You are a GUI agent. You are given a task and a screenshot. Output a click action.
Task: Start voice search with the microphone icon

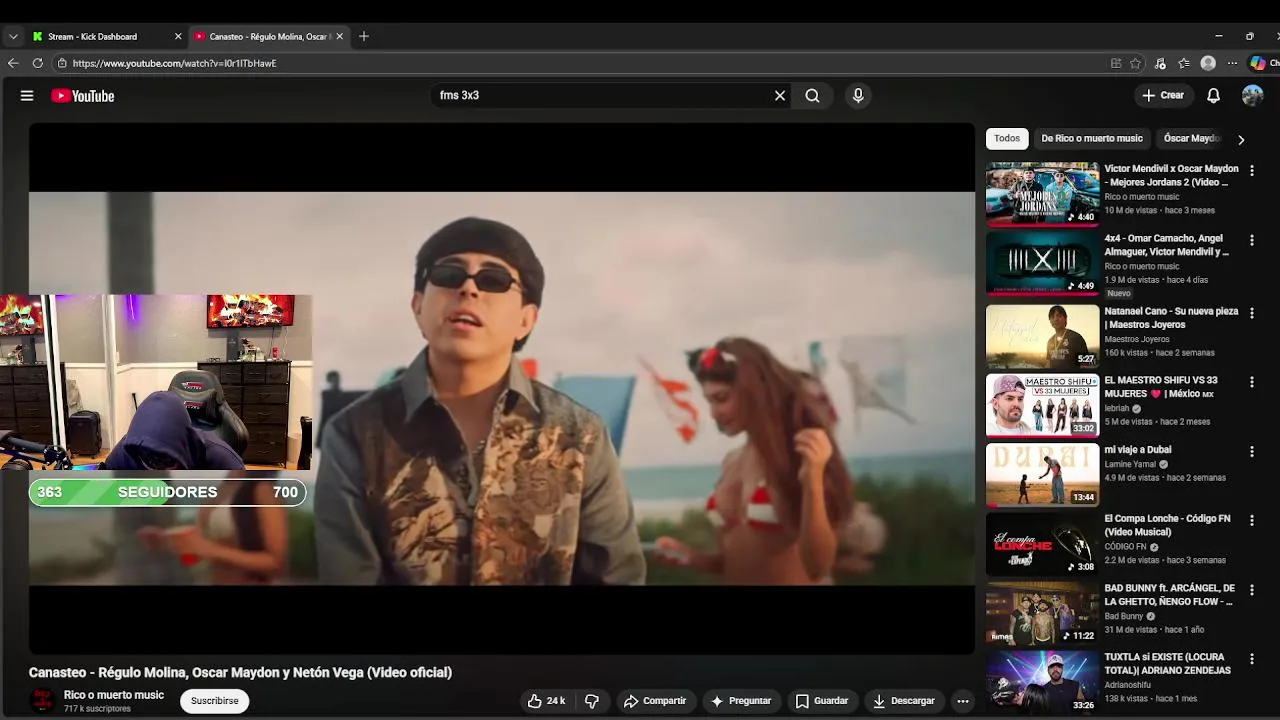point(857,96)
